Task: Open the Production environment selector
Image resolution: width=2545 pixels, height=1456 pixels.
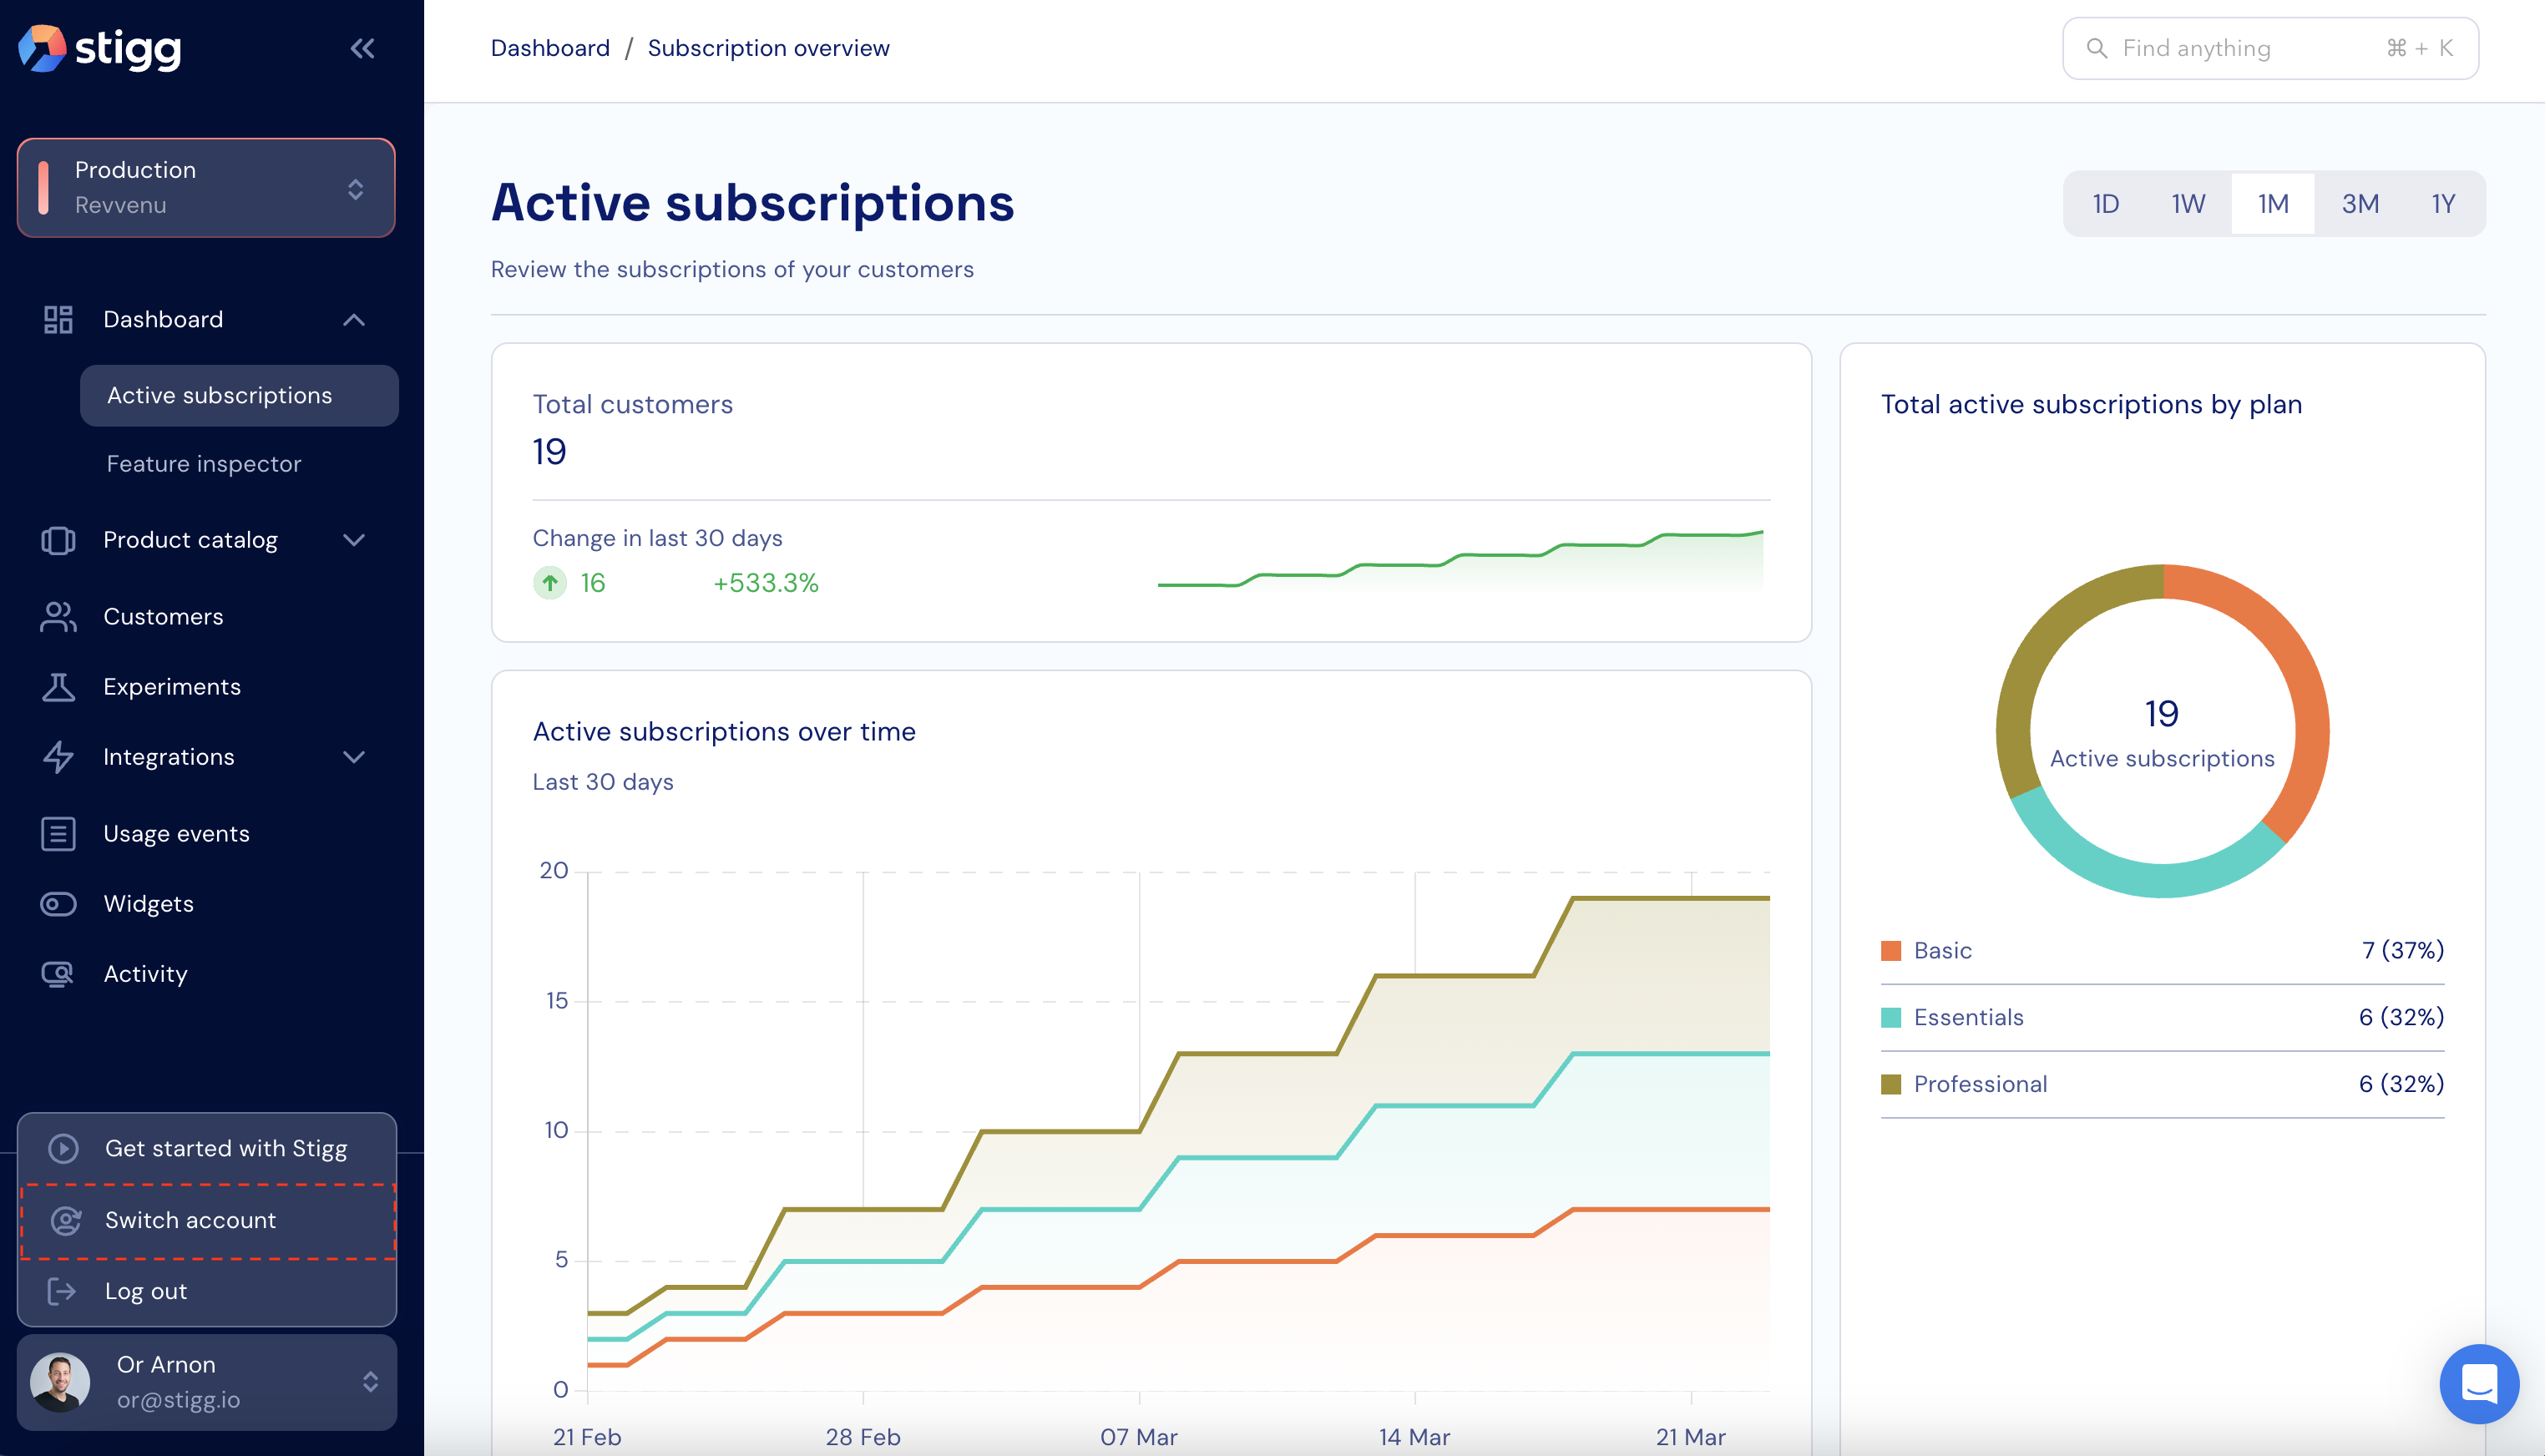Action: click(x=206, y=188)
